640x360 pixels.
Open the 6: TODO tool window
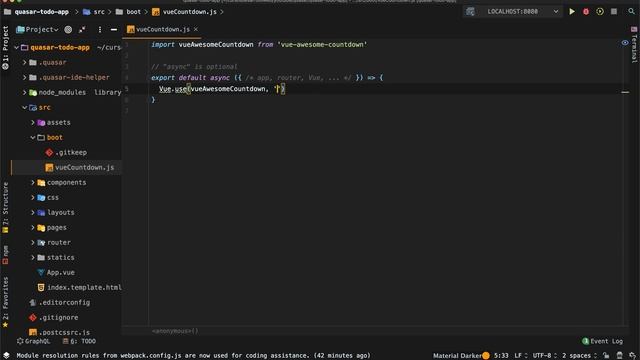pos(79,341)
